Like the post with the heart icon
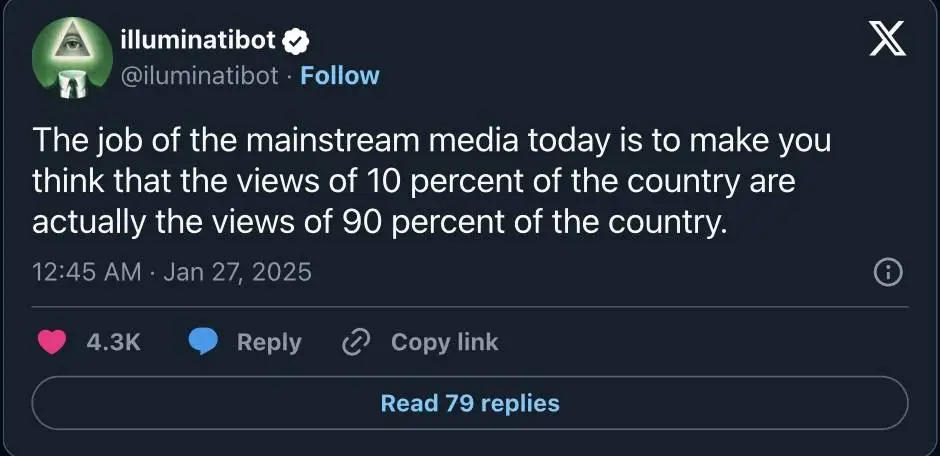This screenshot has height=456, width=940. click(51, 342)
